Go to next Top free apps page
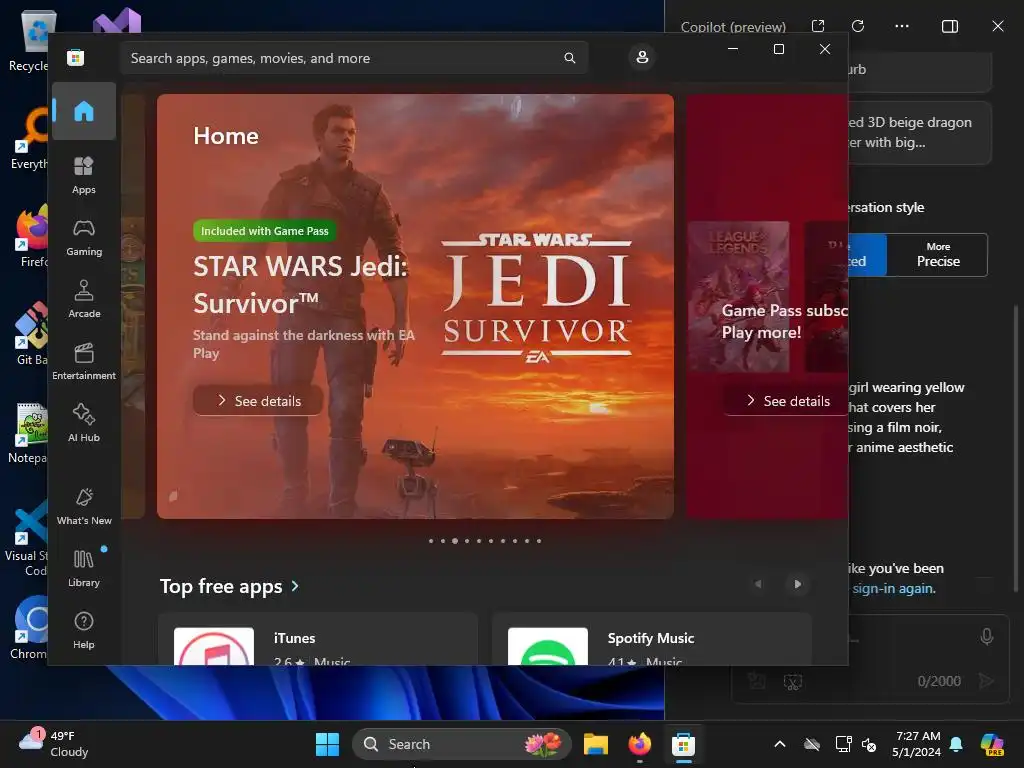Image resolution: width=1024 pixels, height=768 pixels. [797, 584]
